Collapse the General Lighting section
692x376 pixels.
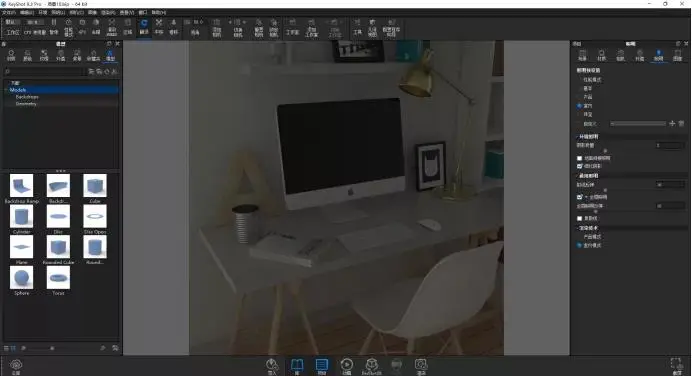pos(578,176)
